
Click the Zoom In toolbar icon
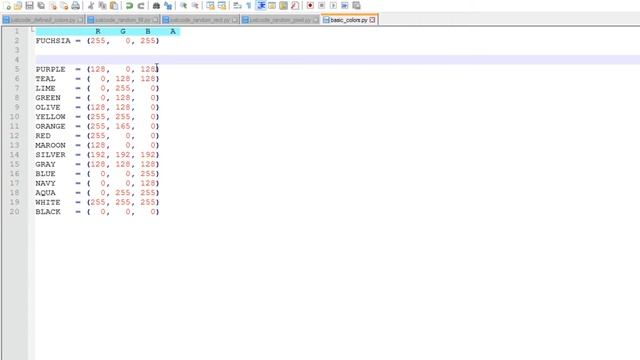tap(183, 6)
